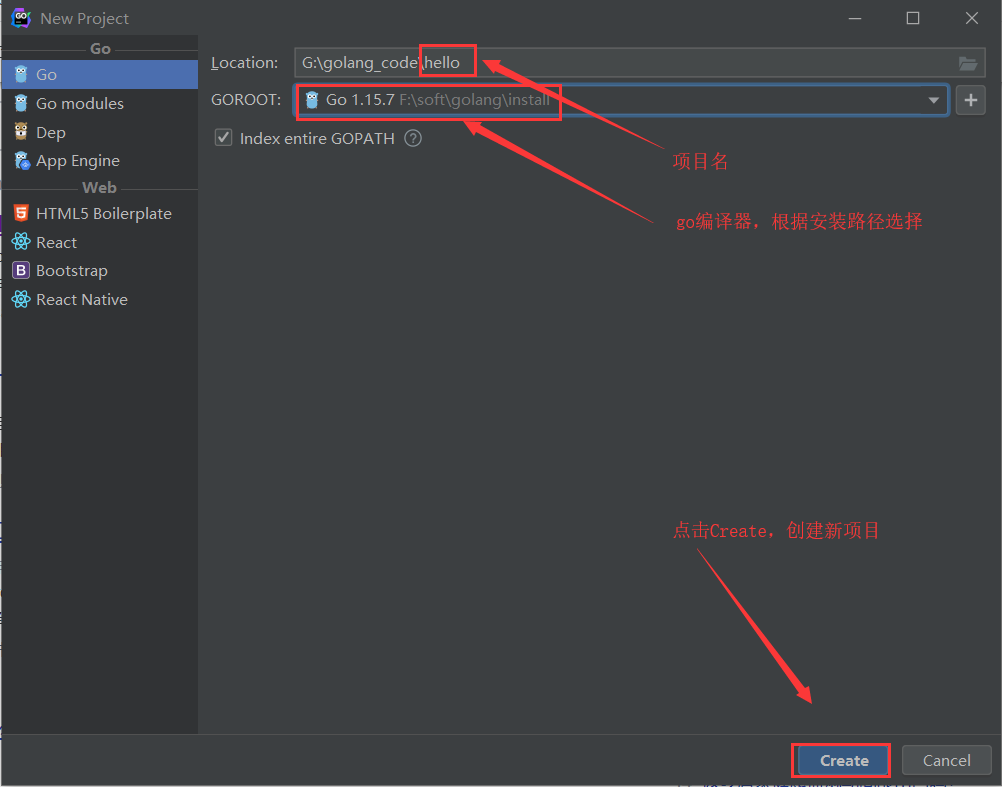Minimize the New Project window
The image size is (1002, 787).
coord(855,19)
